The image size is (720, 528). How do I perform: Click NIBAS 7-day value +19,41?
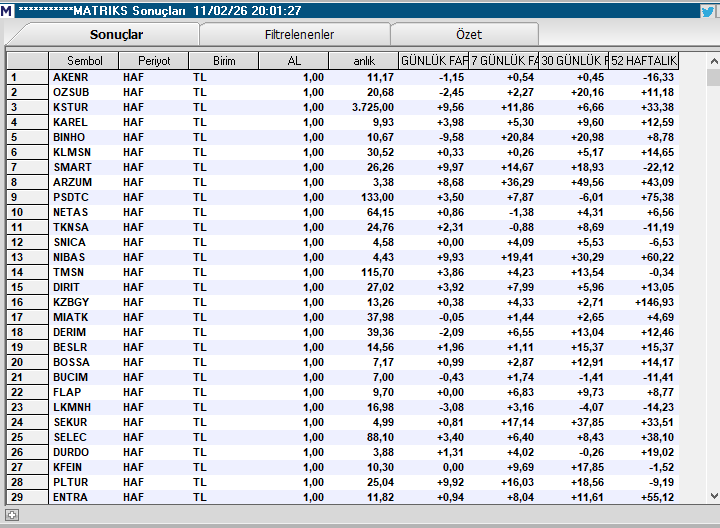pos(518,257)
